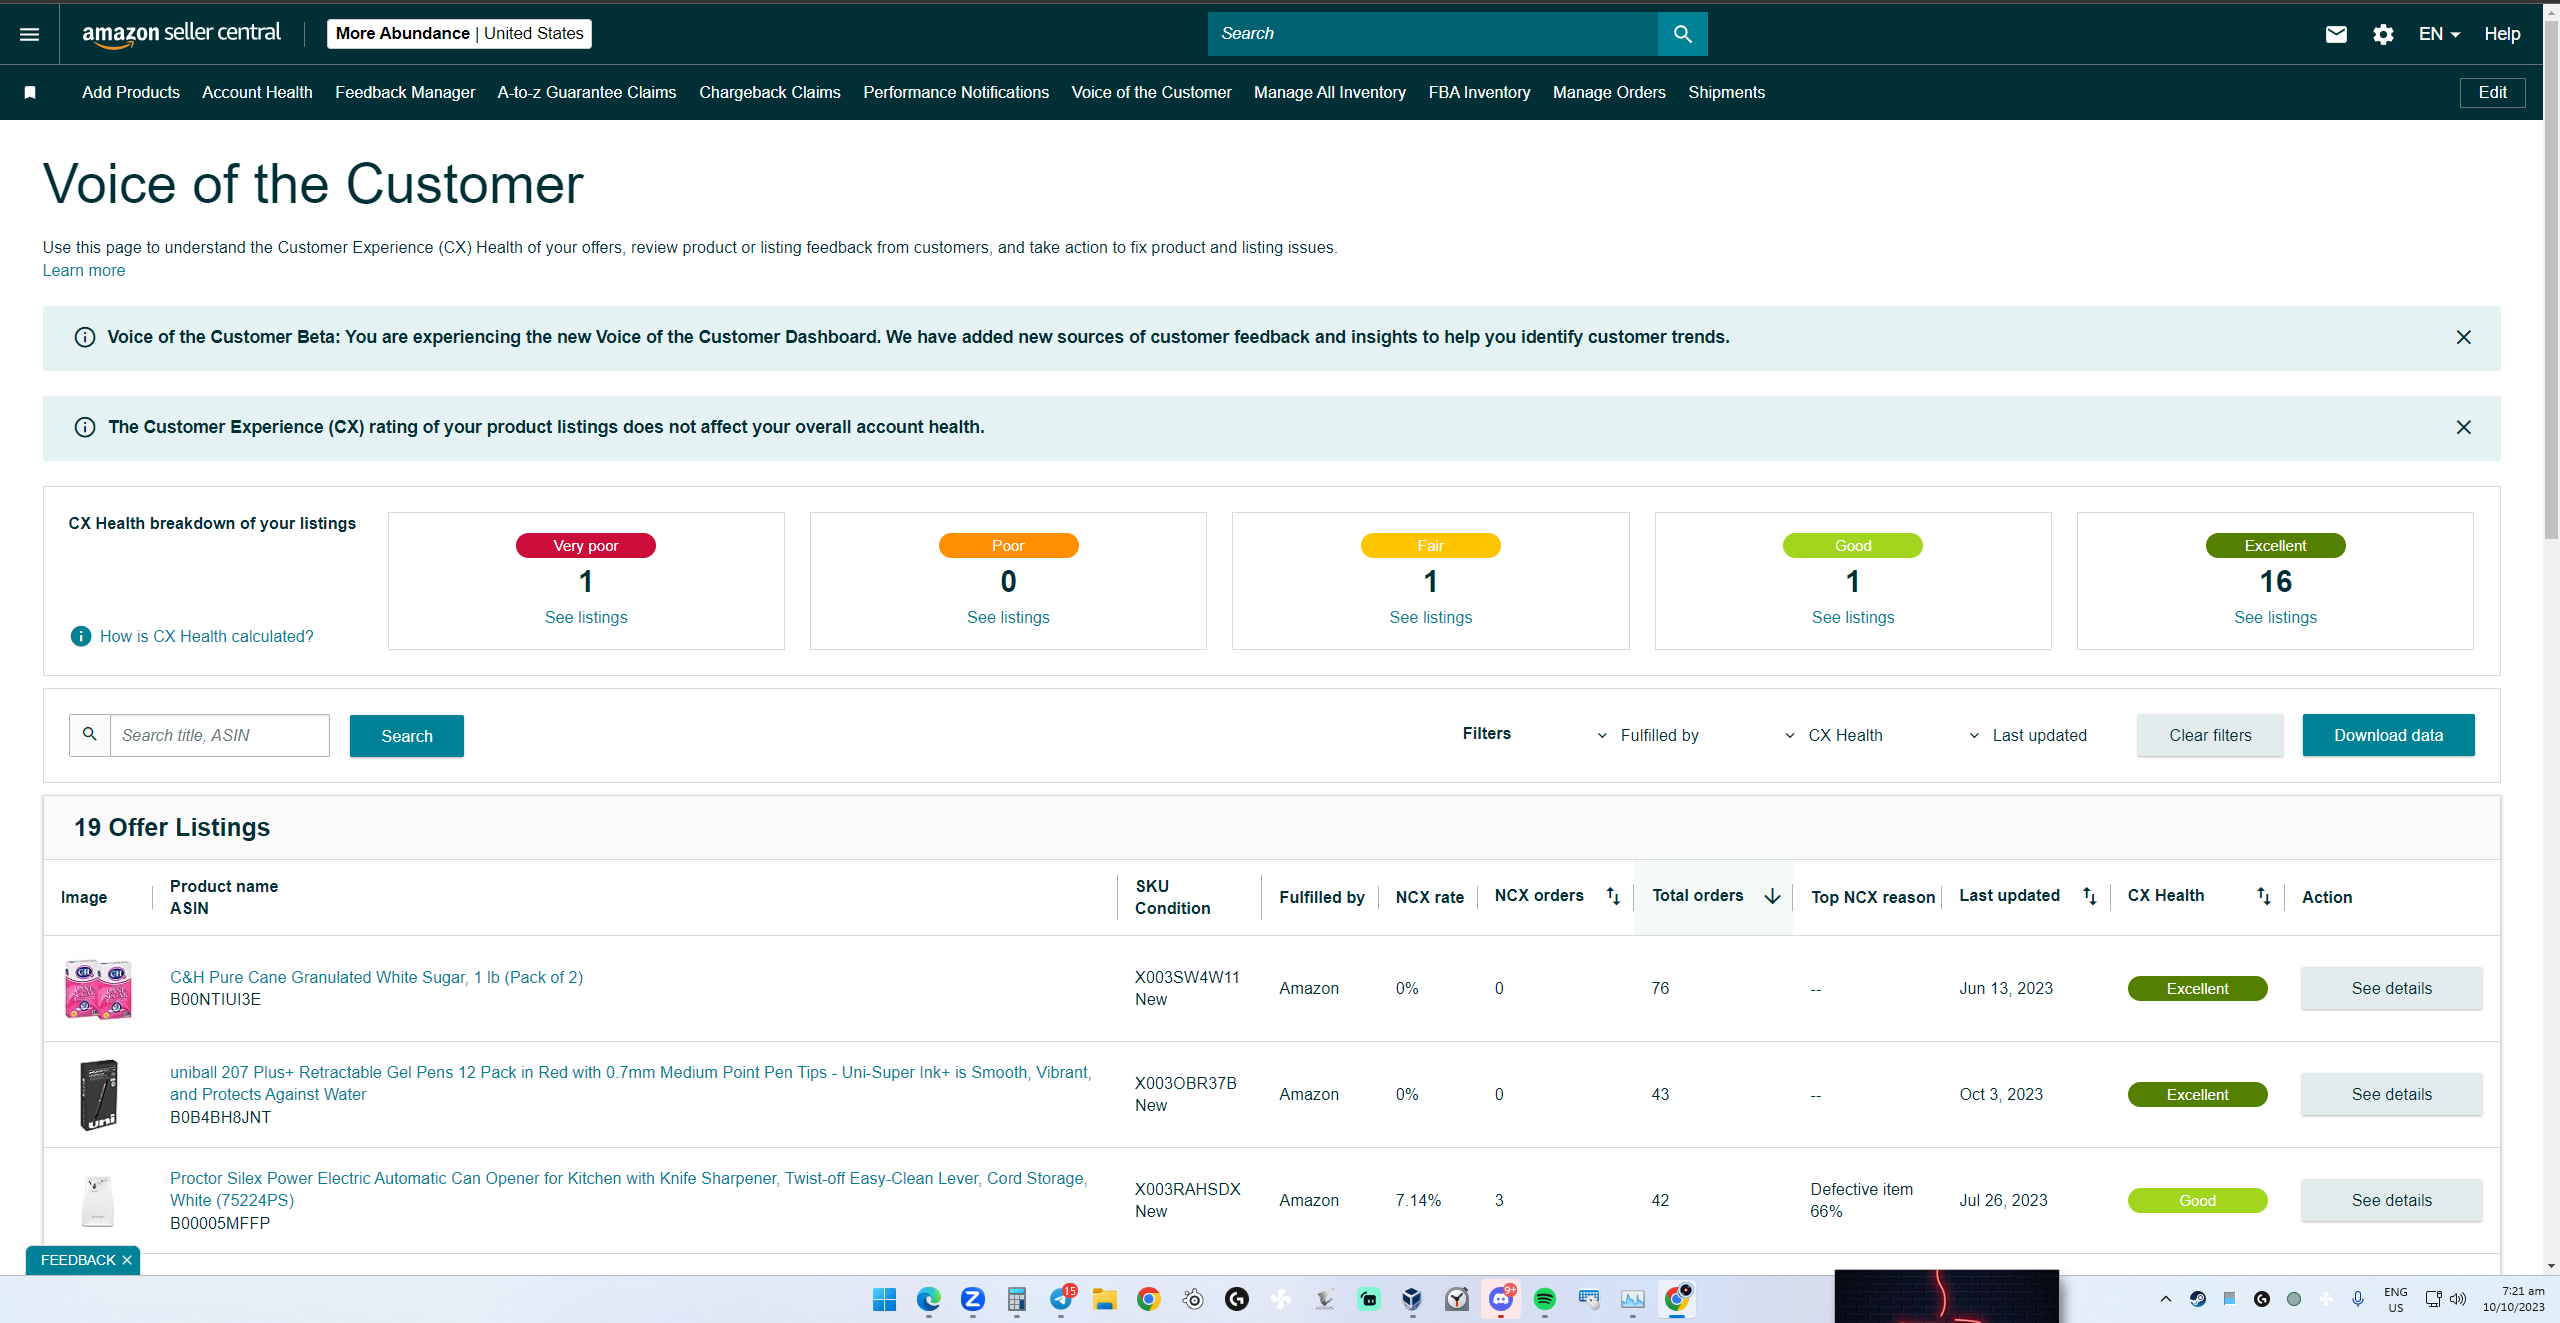Image resolution: width=2560 pixels, height=1323 pixels.
Task: Click the volume speaker tray icon
Action: coord(2458,1299)
